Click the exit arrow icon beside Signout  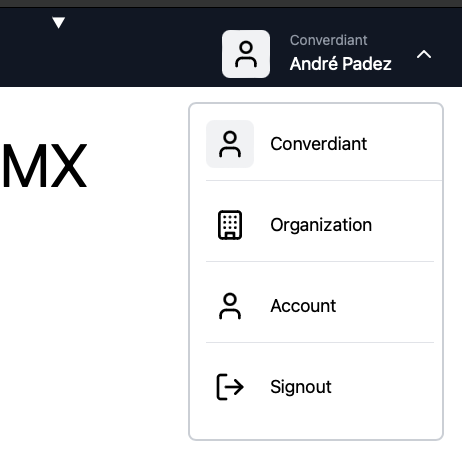coord(230,387)
